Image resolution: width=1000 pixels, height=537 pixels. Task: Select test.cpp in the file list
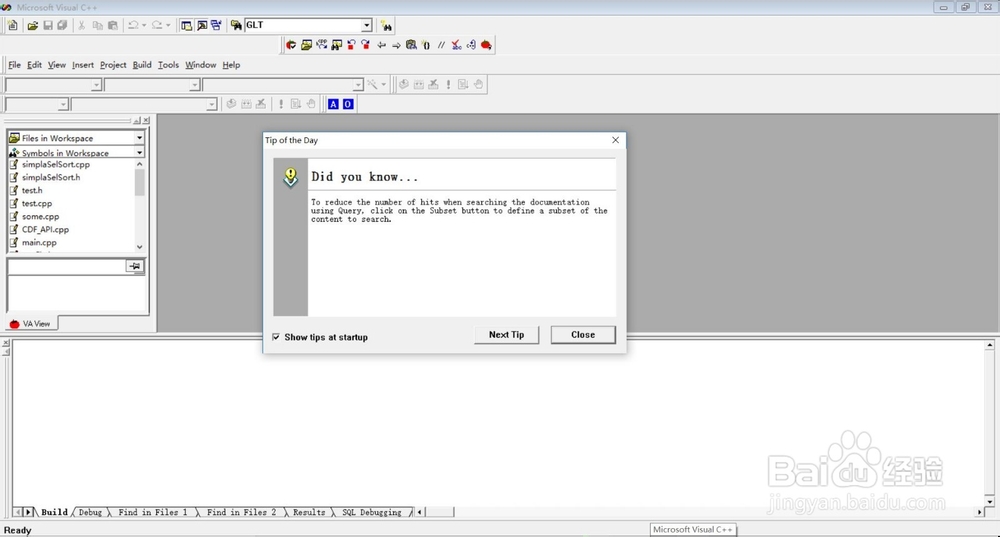tap(37, 203)
